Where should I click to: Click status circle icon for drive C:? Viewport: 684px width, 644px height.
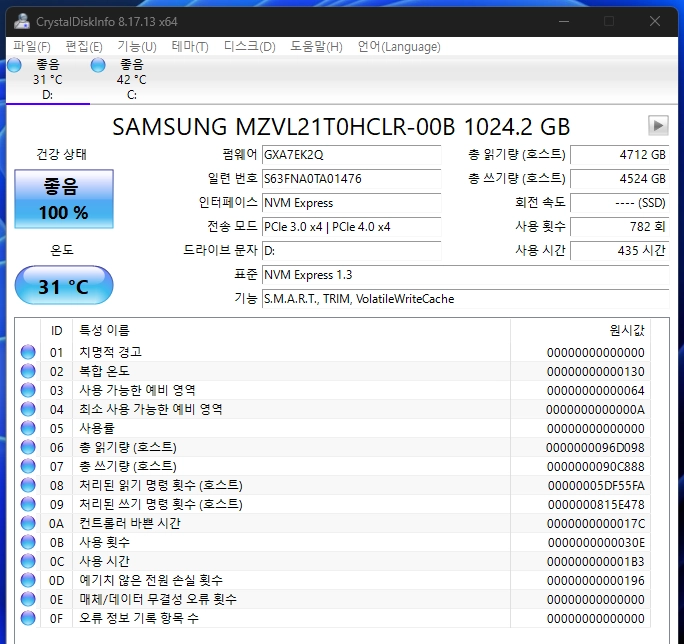[98, 65]
